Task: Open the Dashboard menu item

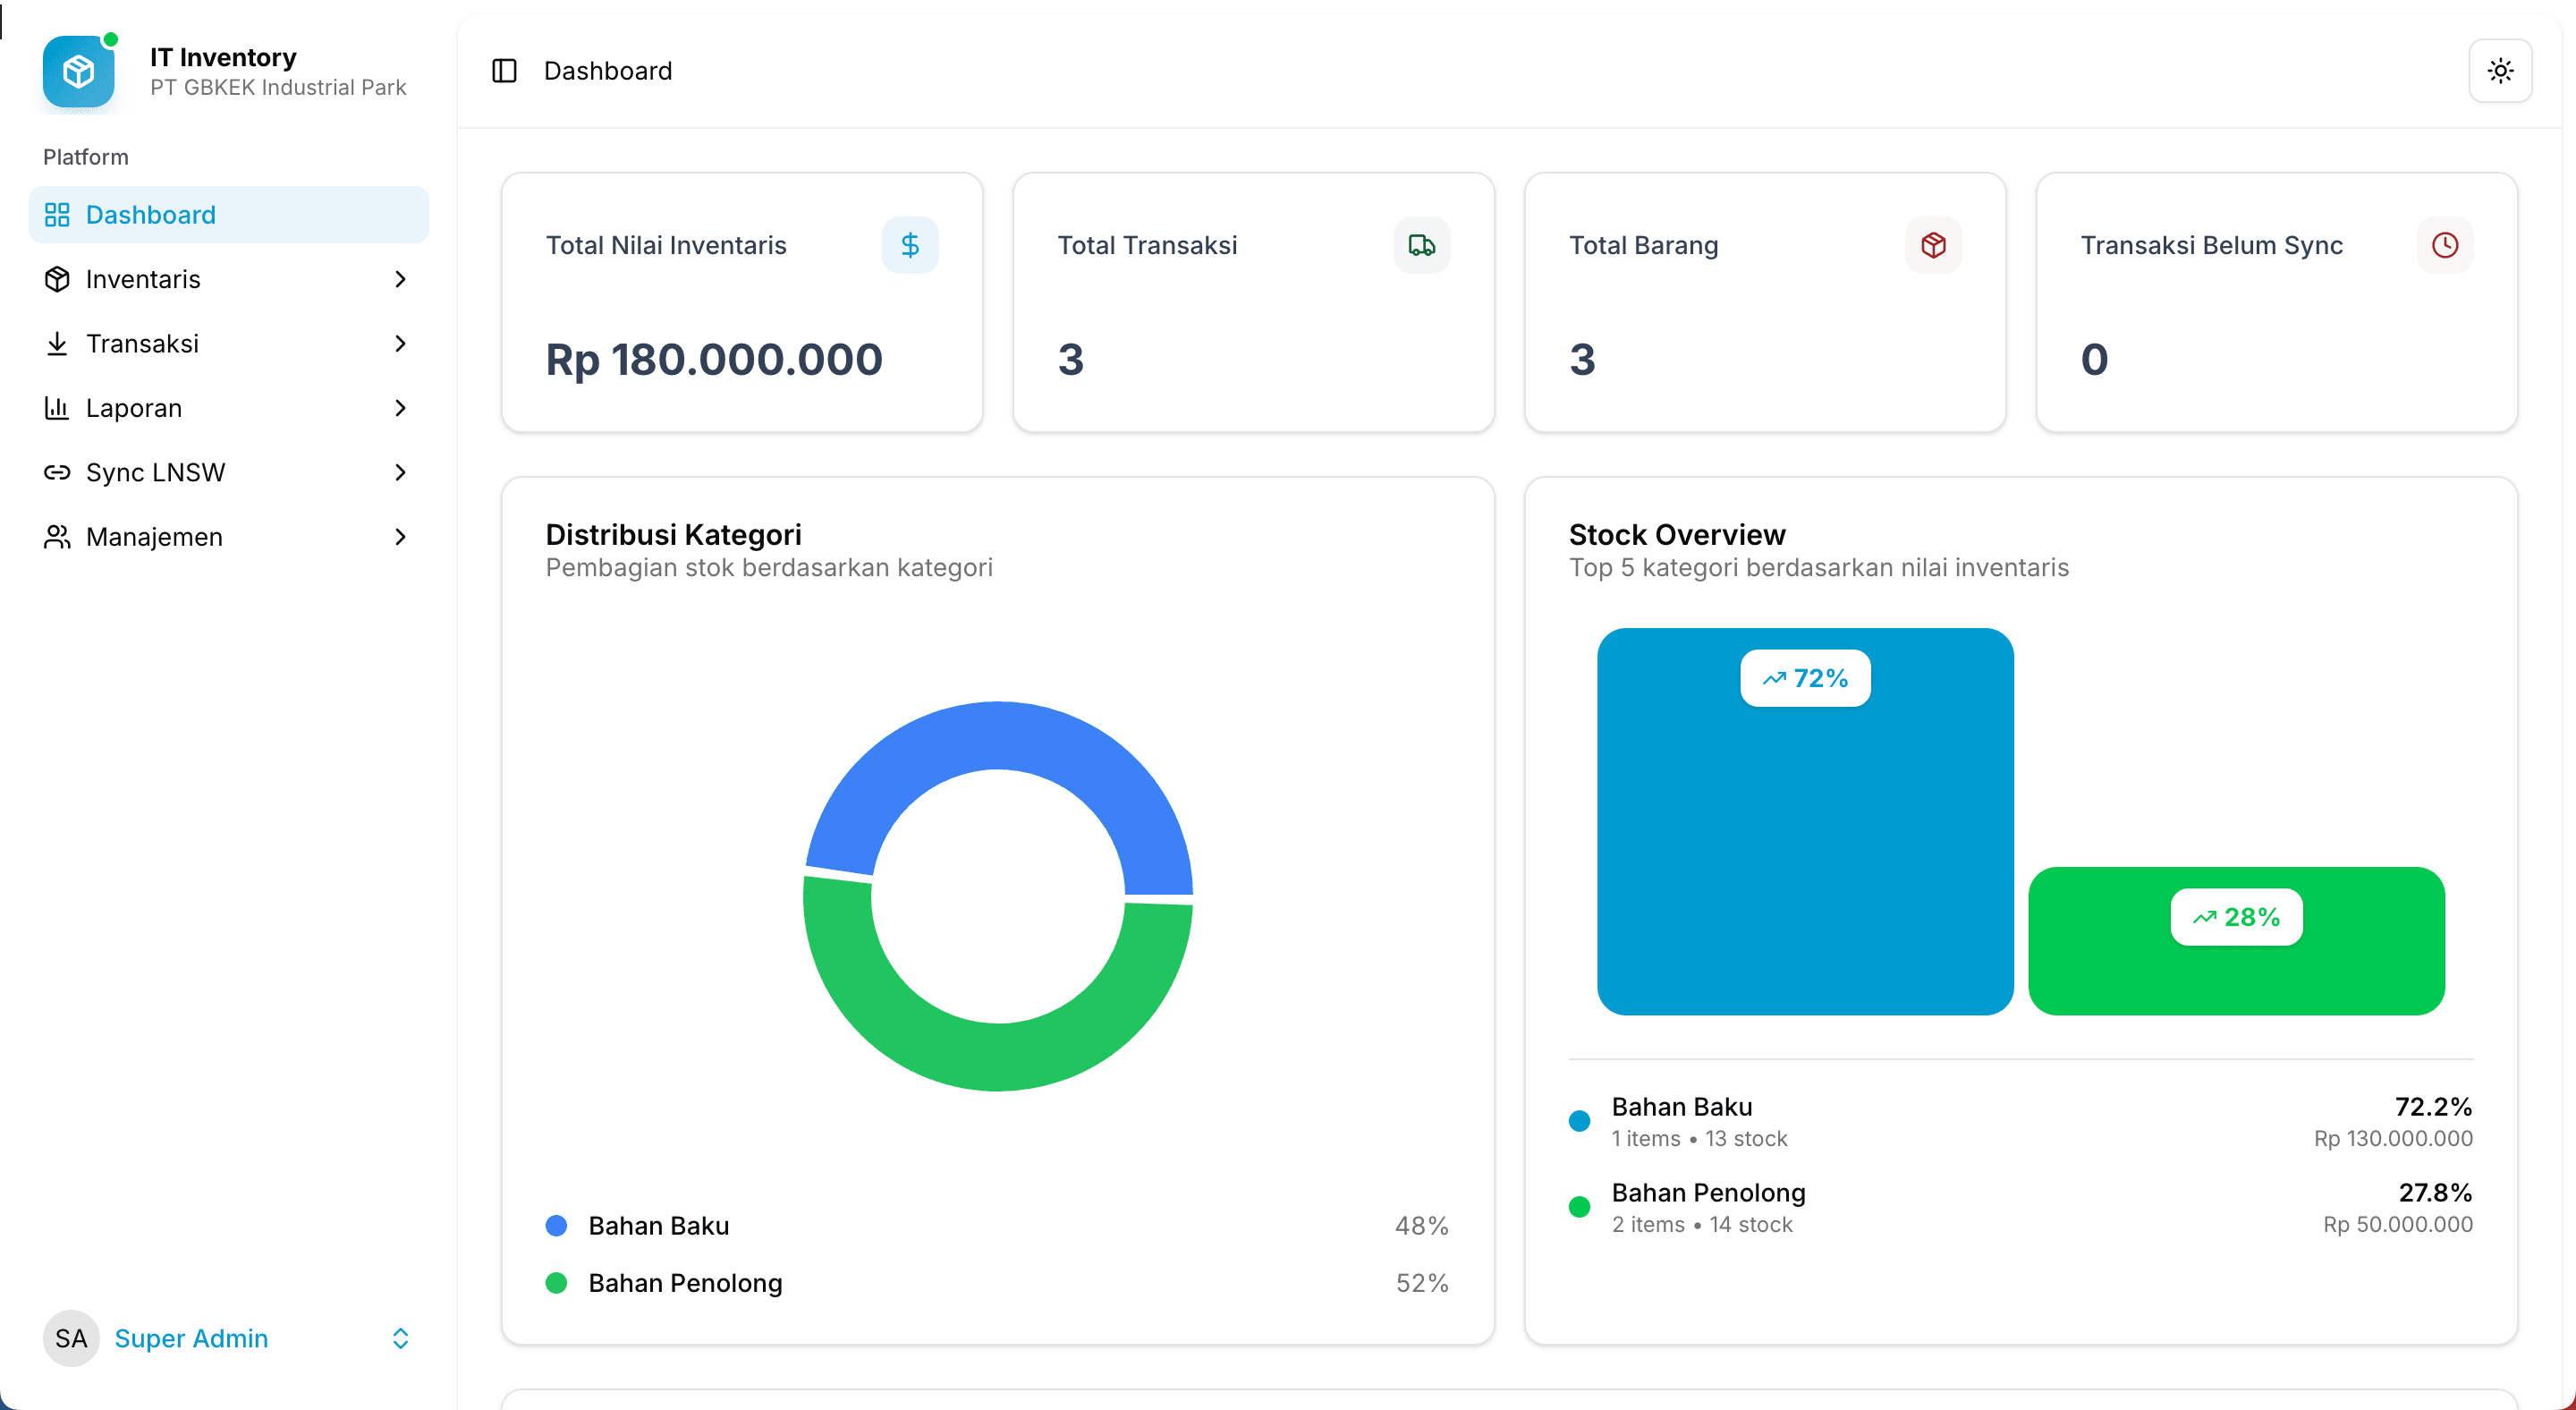Action: tap(229, 214)
